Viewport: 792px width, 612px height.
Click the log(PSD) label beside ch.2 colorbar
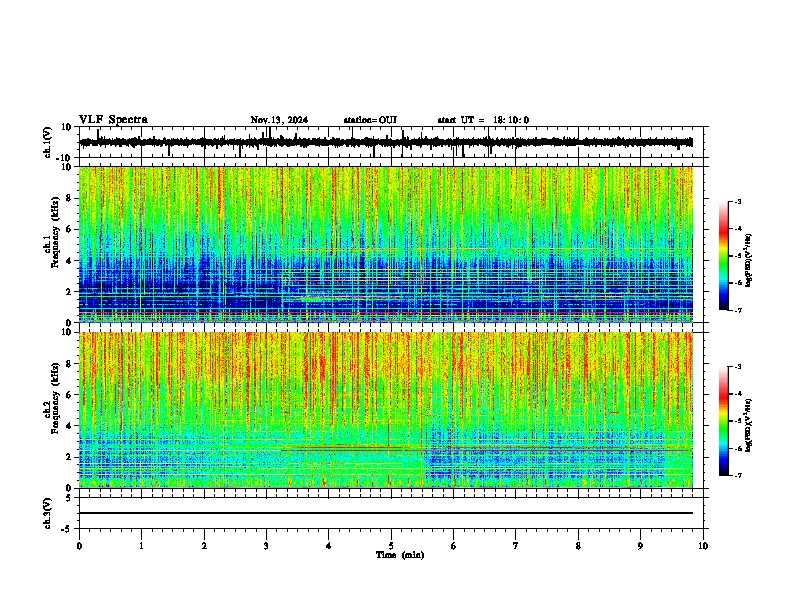point(749,426)
